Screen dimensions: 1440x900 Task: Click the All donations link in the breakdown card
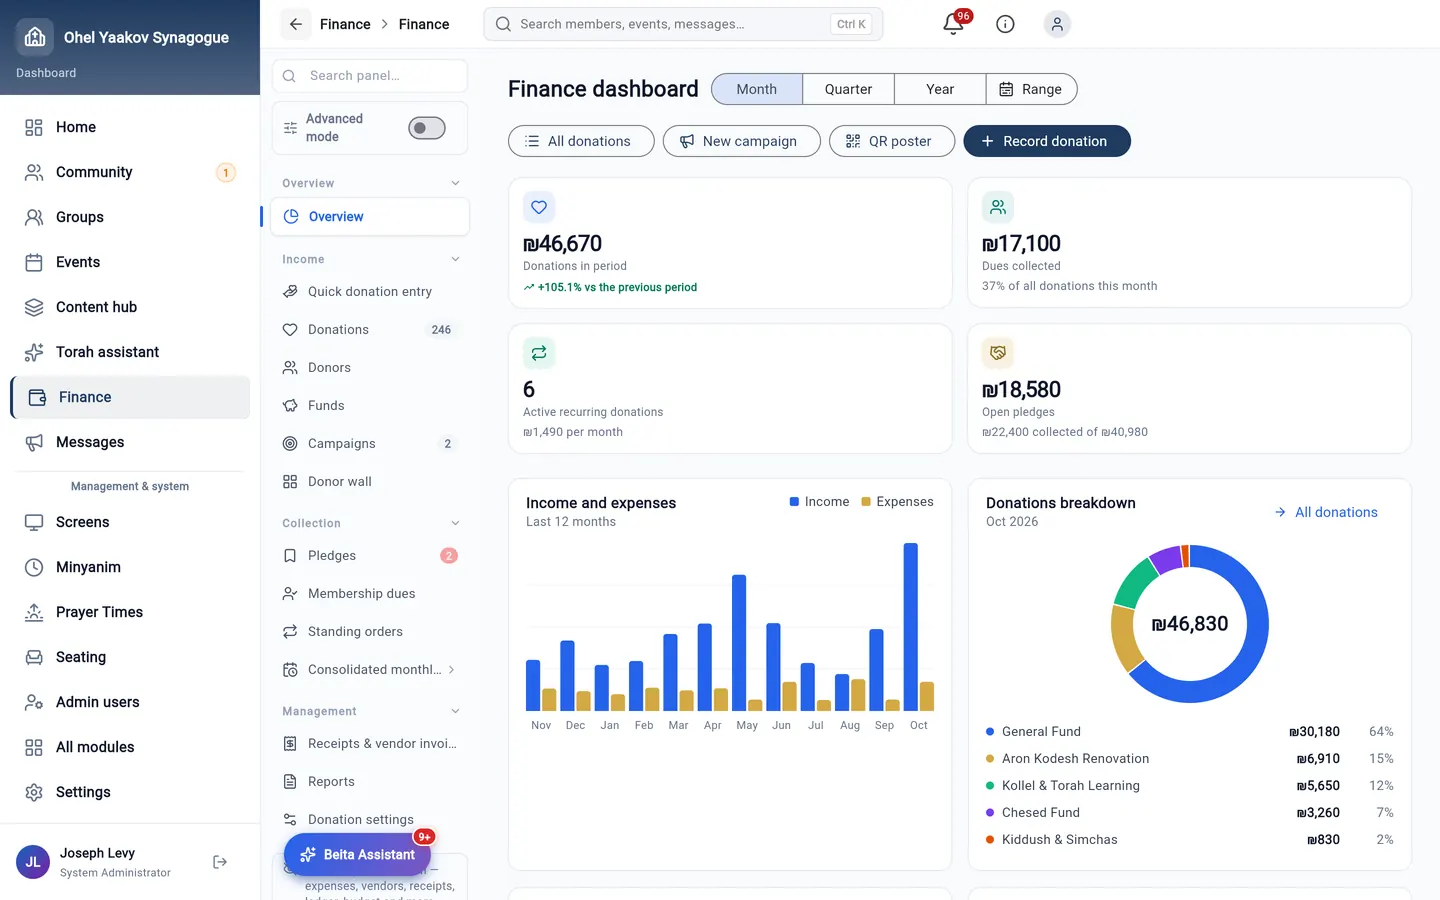[x=1326, y=512]
